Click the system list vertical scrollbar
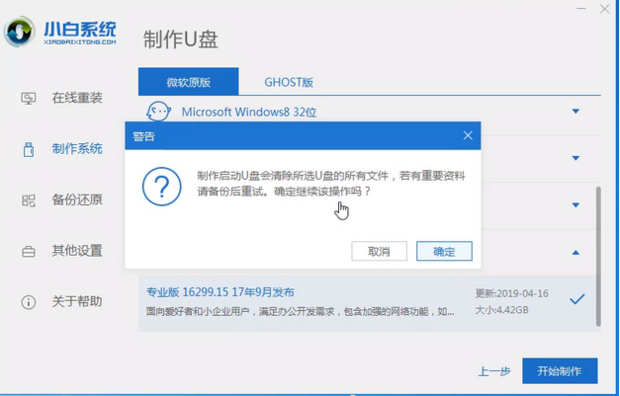620x396 pixels. tap(598, 256)
